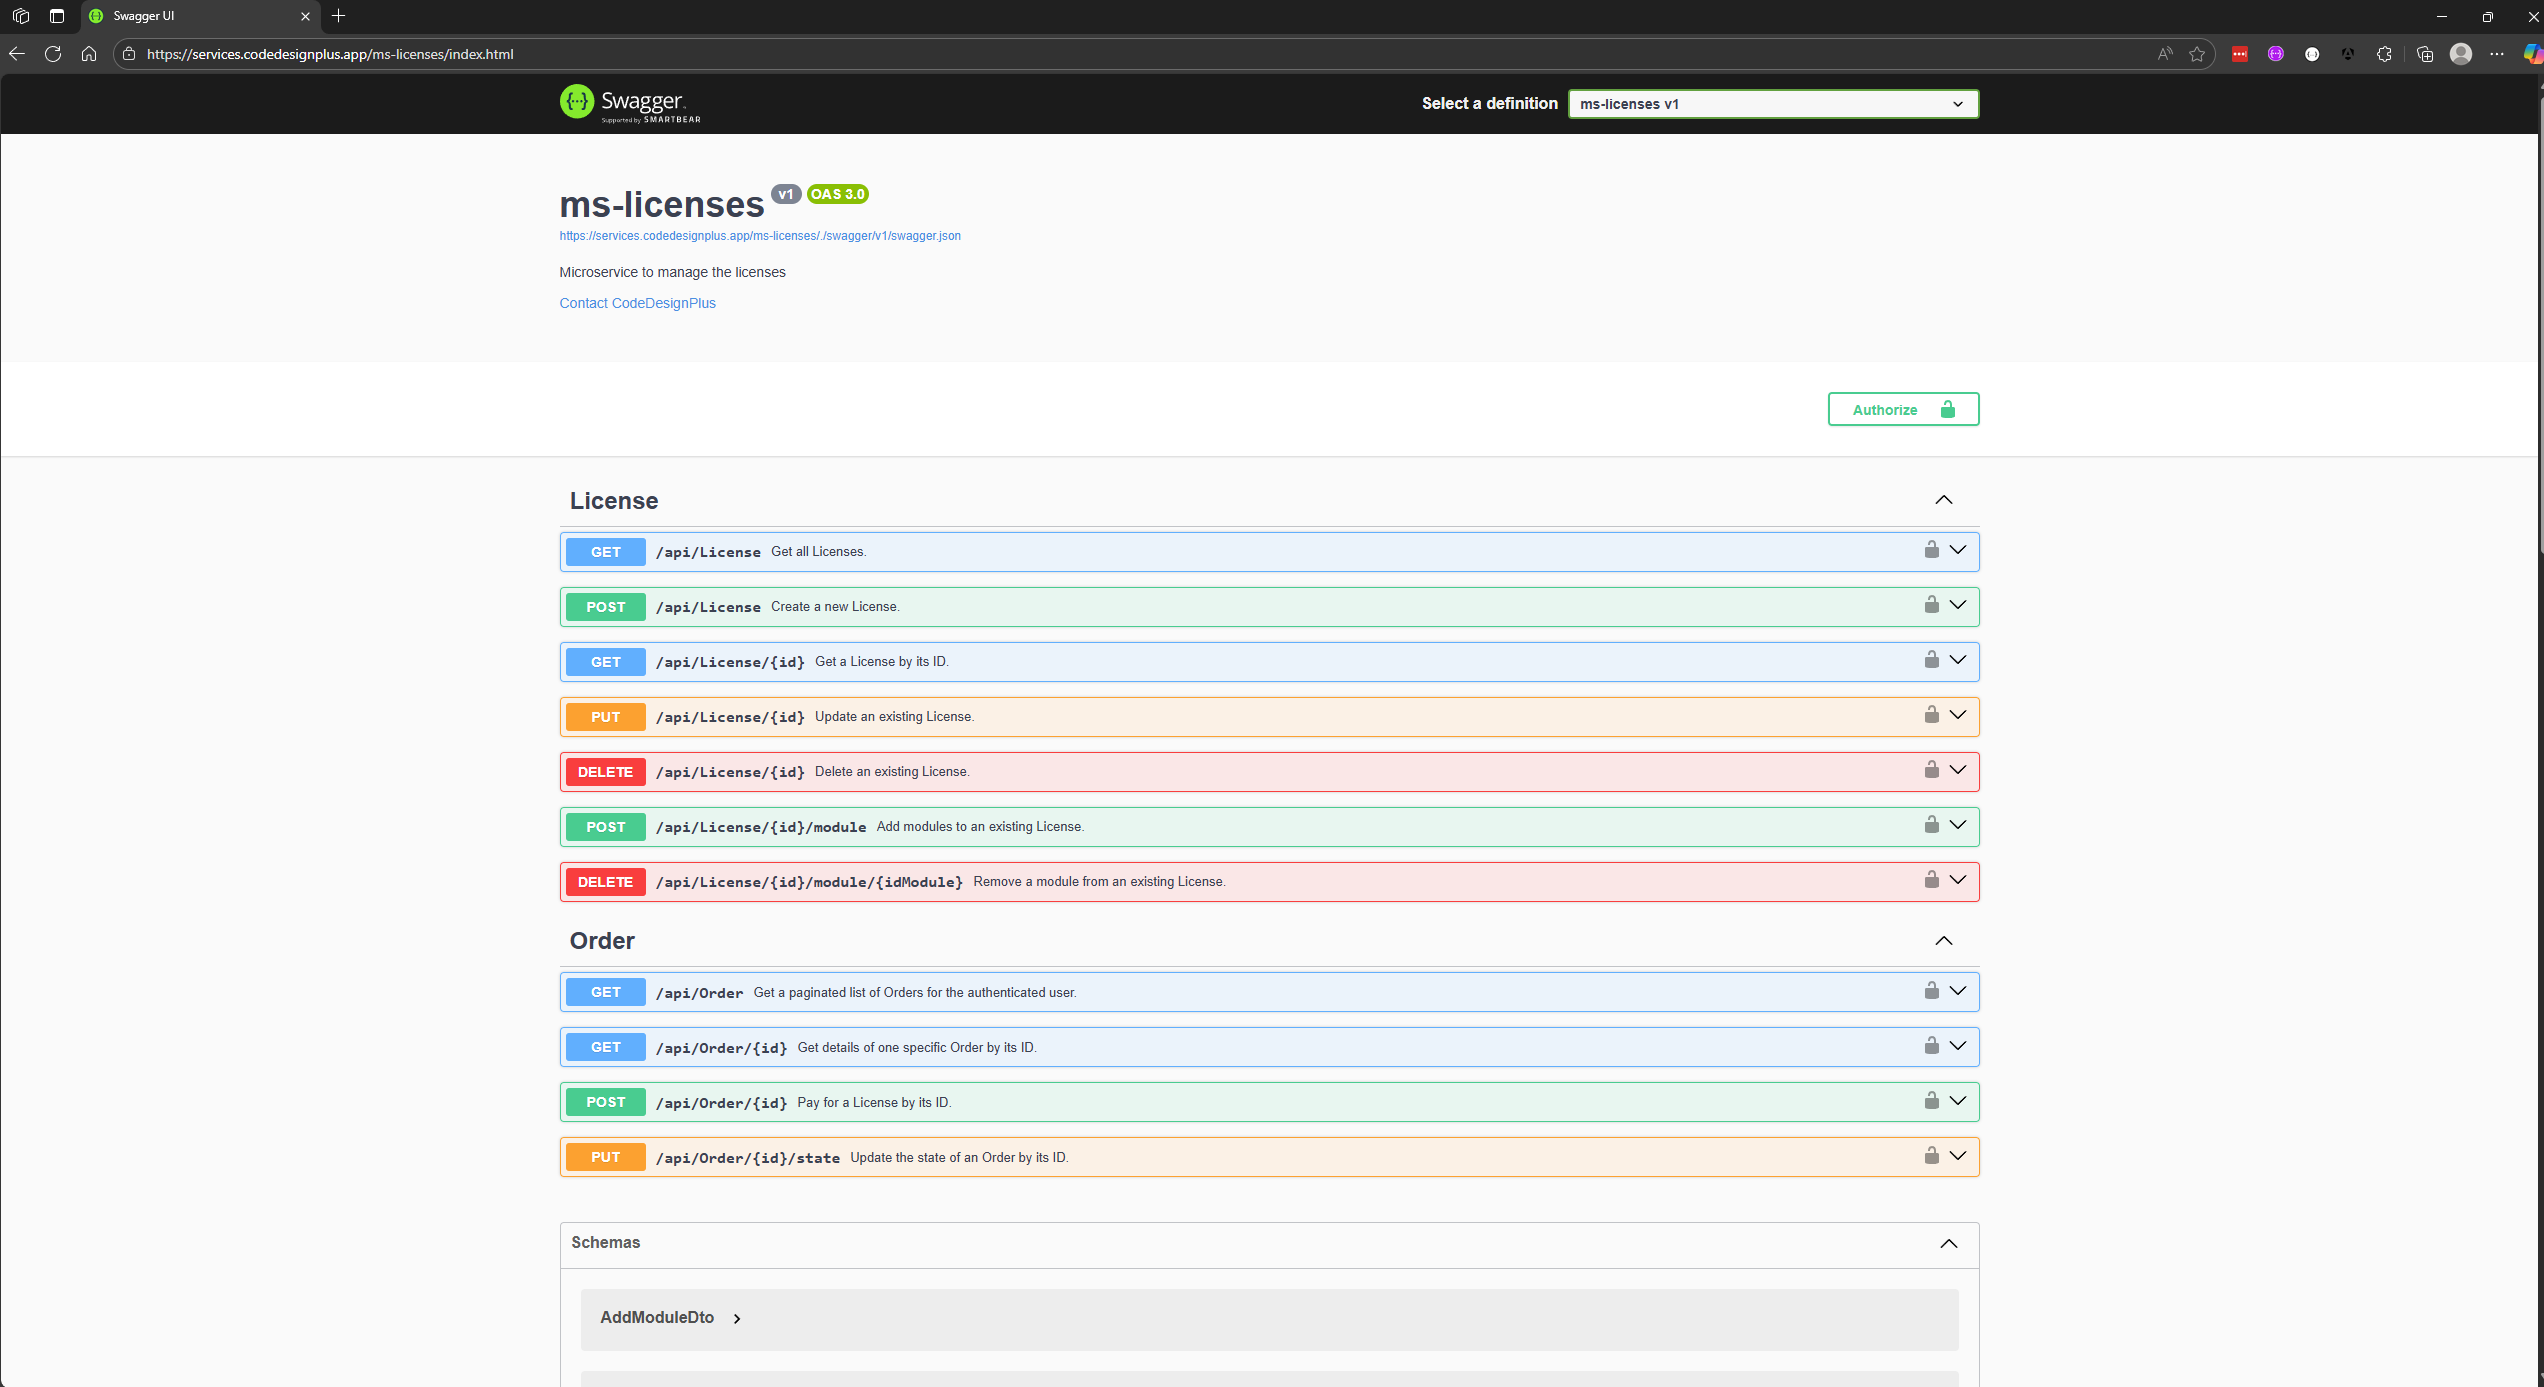
Task: Open browser home page icon
Action: tap(89, 54)
